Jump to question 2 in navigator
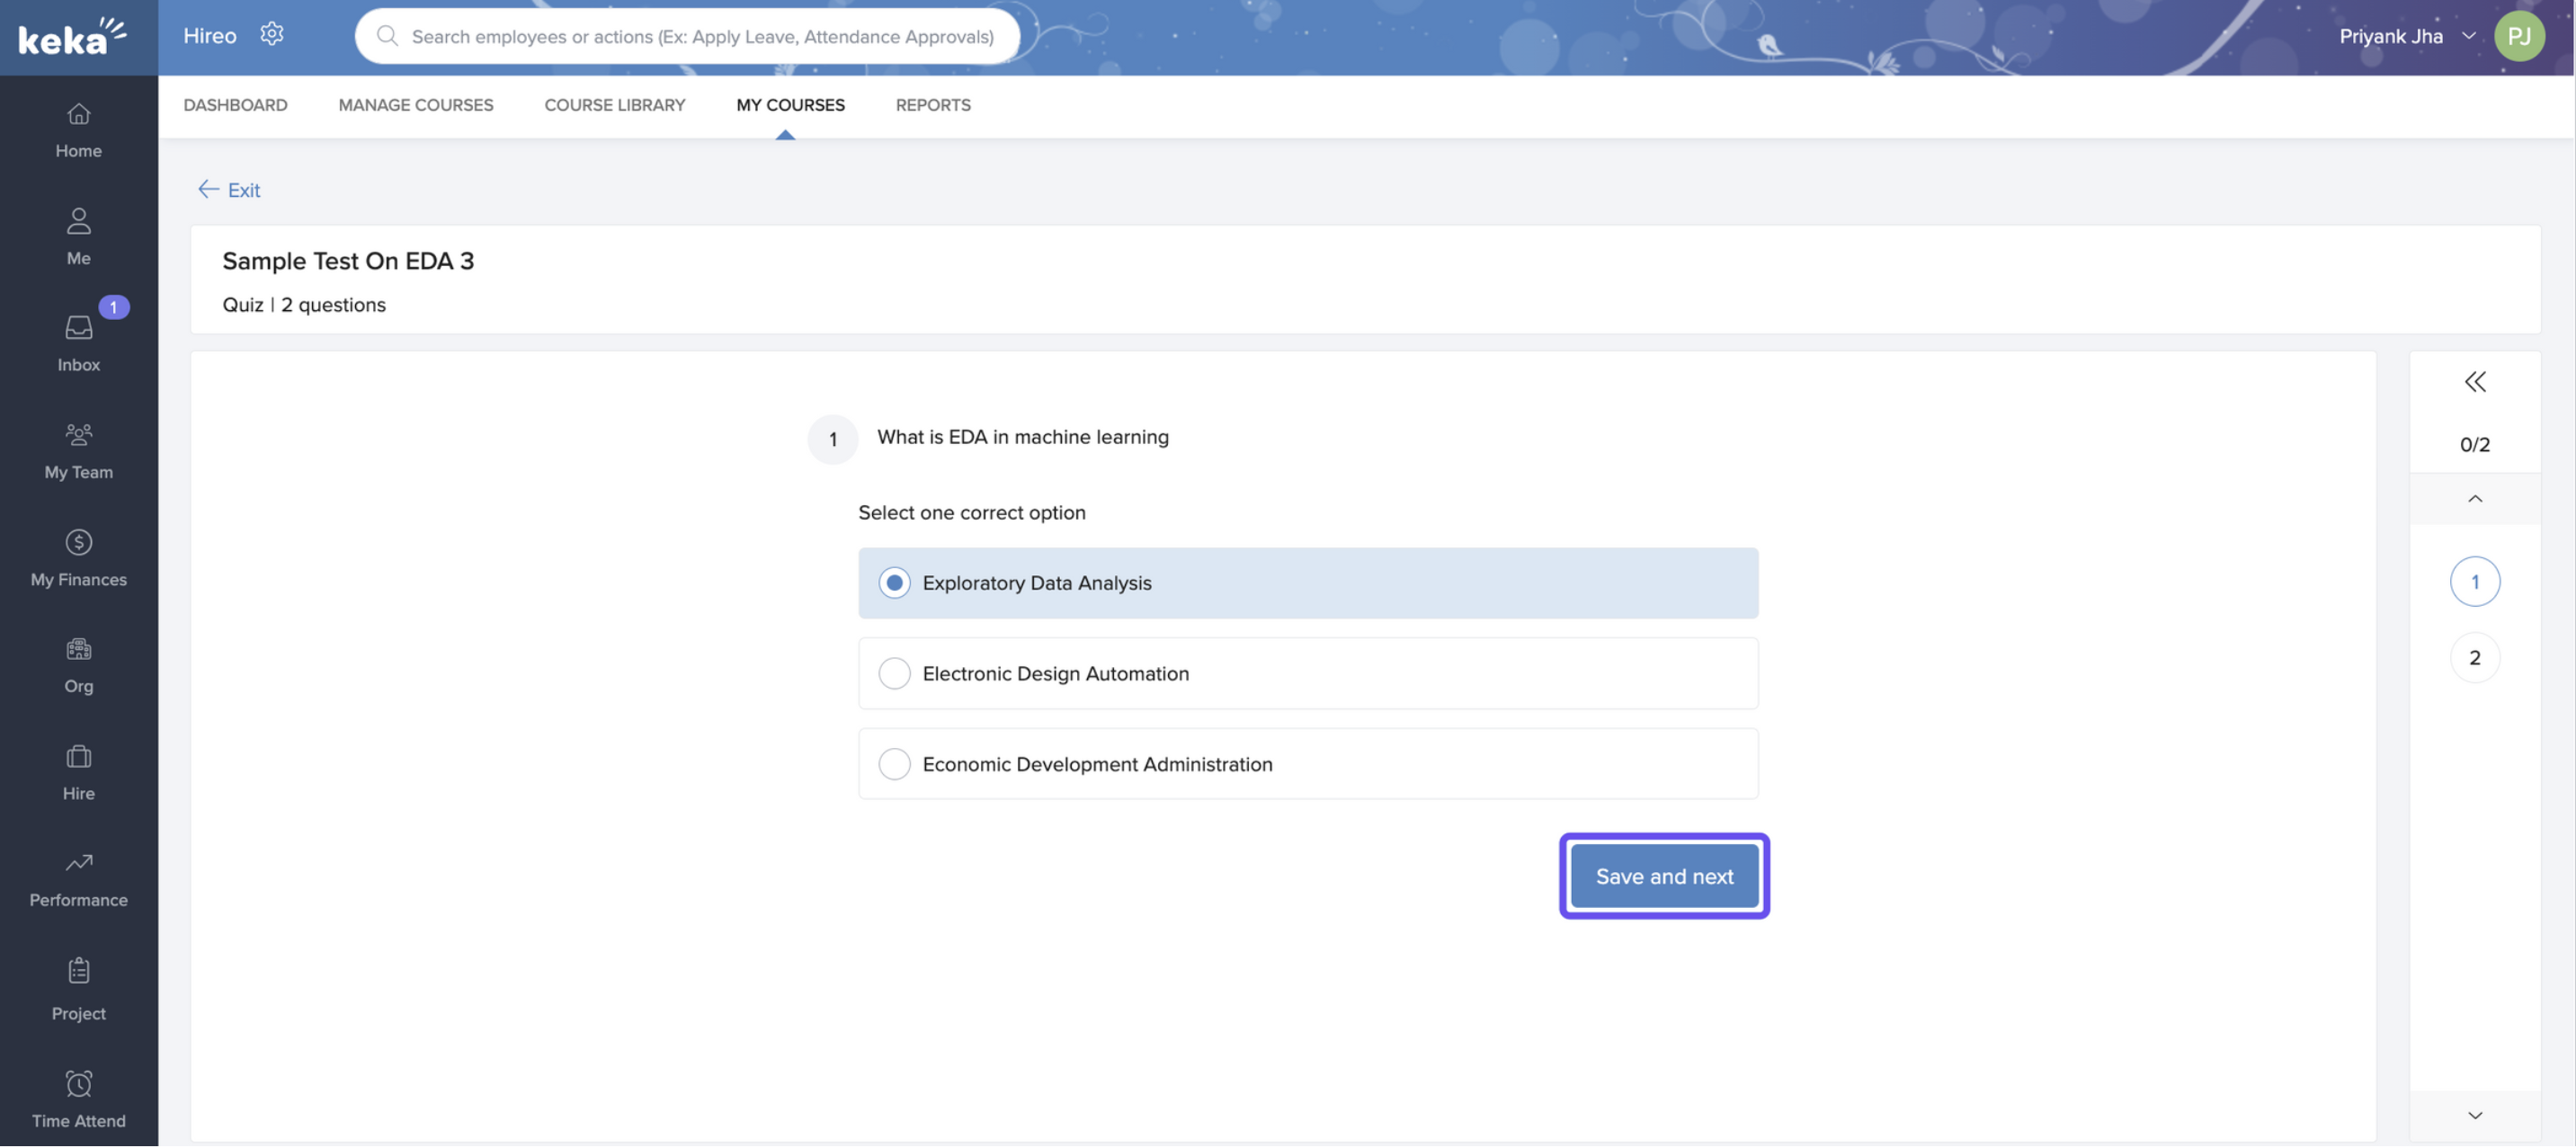 (x=2474, y=658)
